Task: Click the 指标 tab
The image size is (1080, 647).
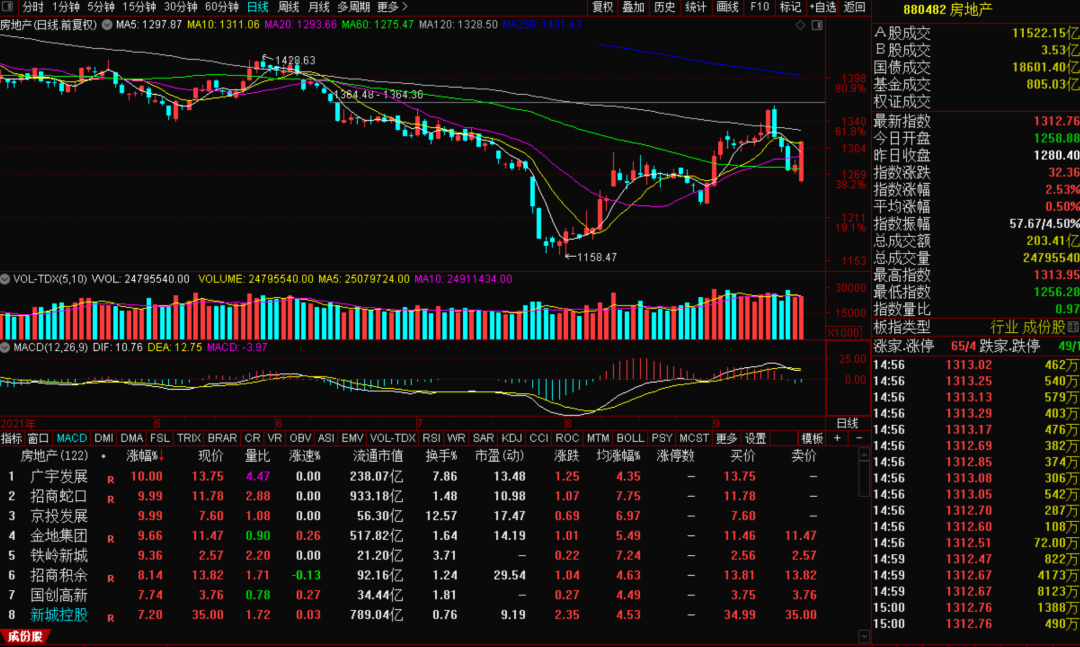Action: click(12, 438)
